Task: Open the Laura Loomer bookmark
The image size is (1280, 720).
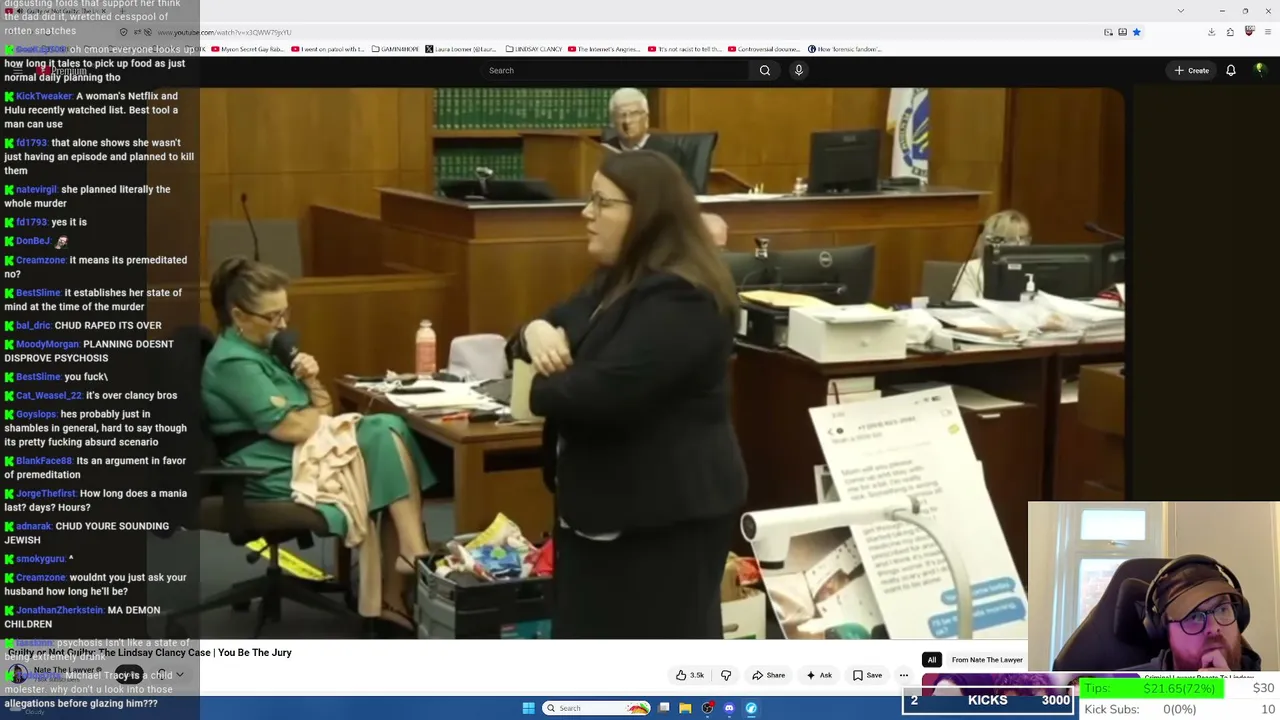Action: coord(461,49)
